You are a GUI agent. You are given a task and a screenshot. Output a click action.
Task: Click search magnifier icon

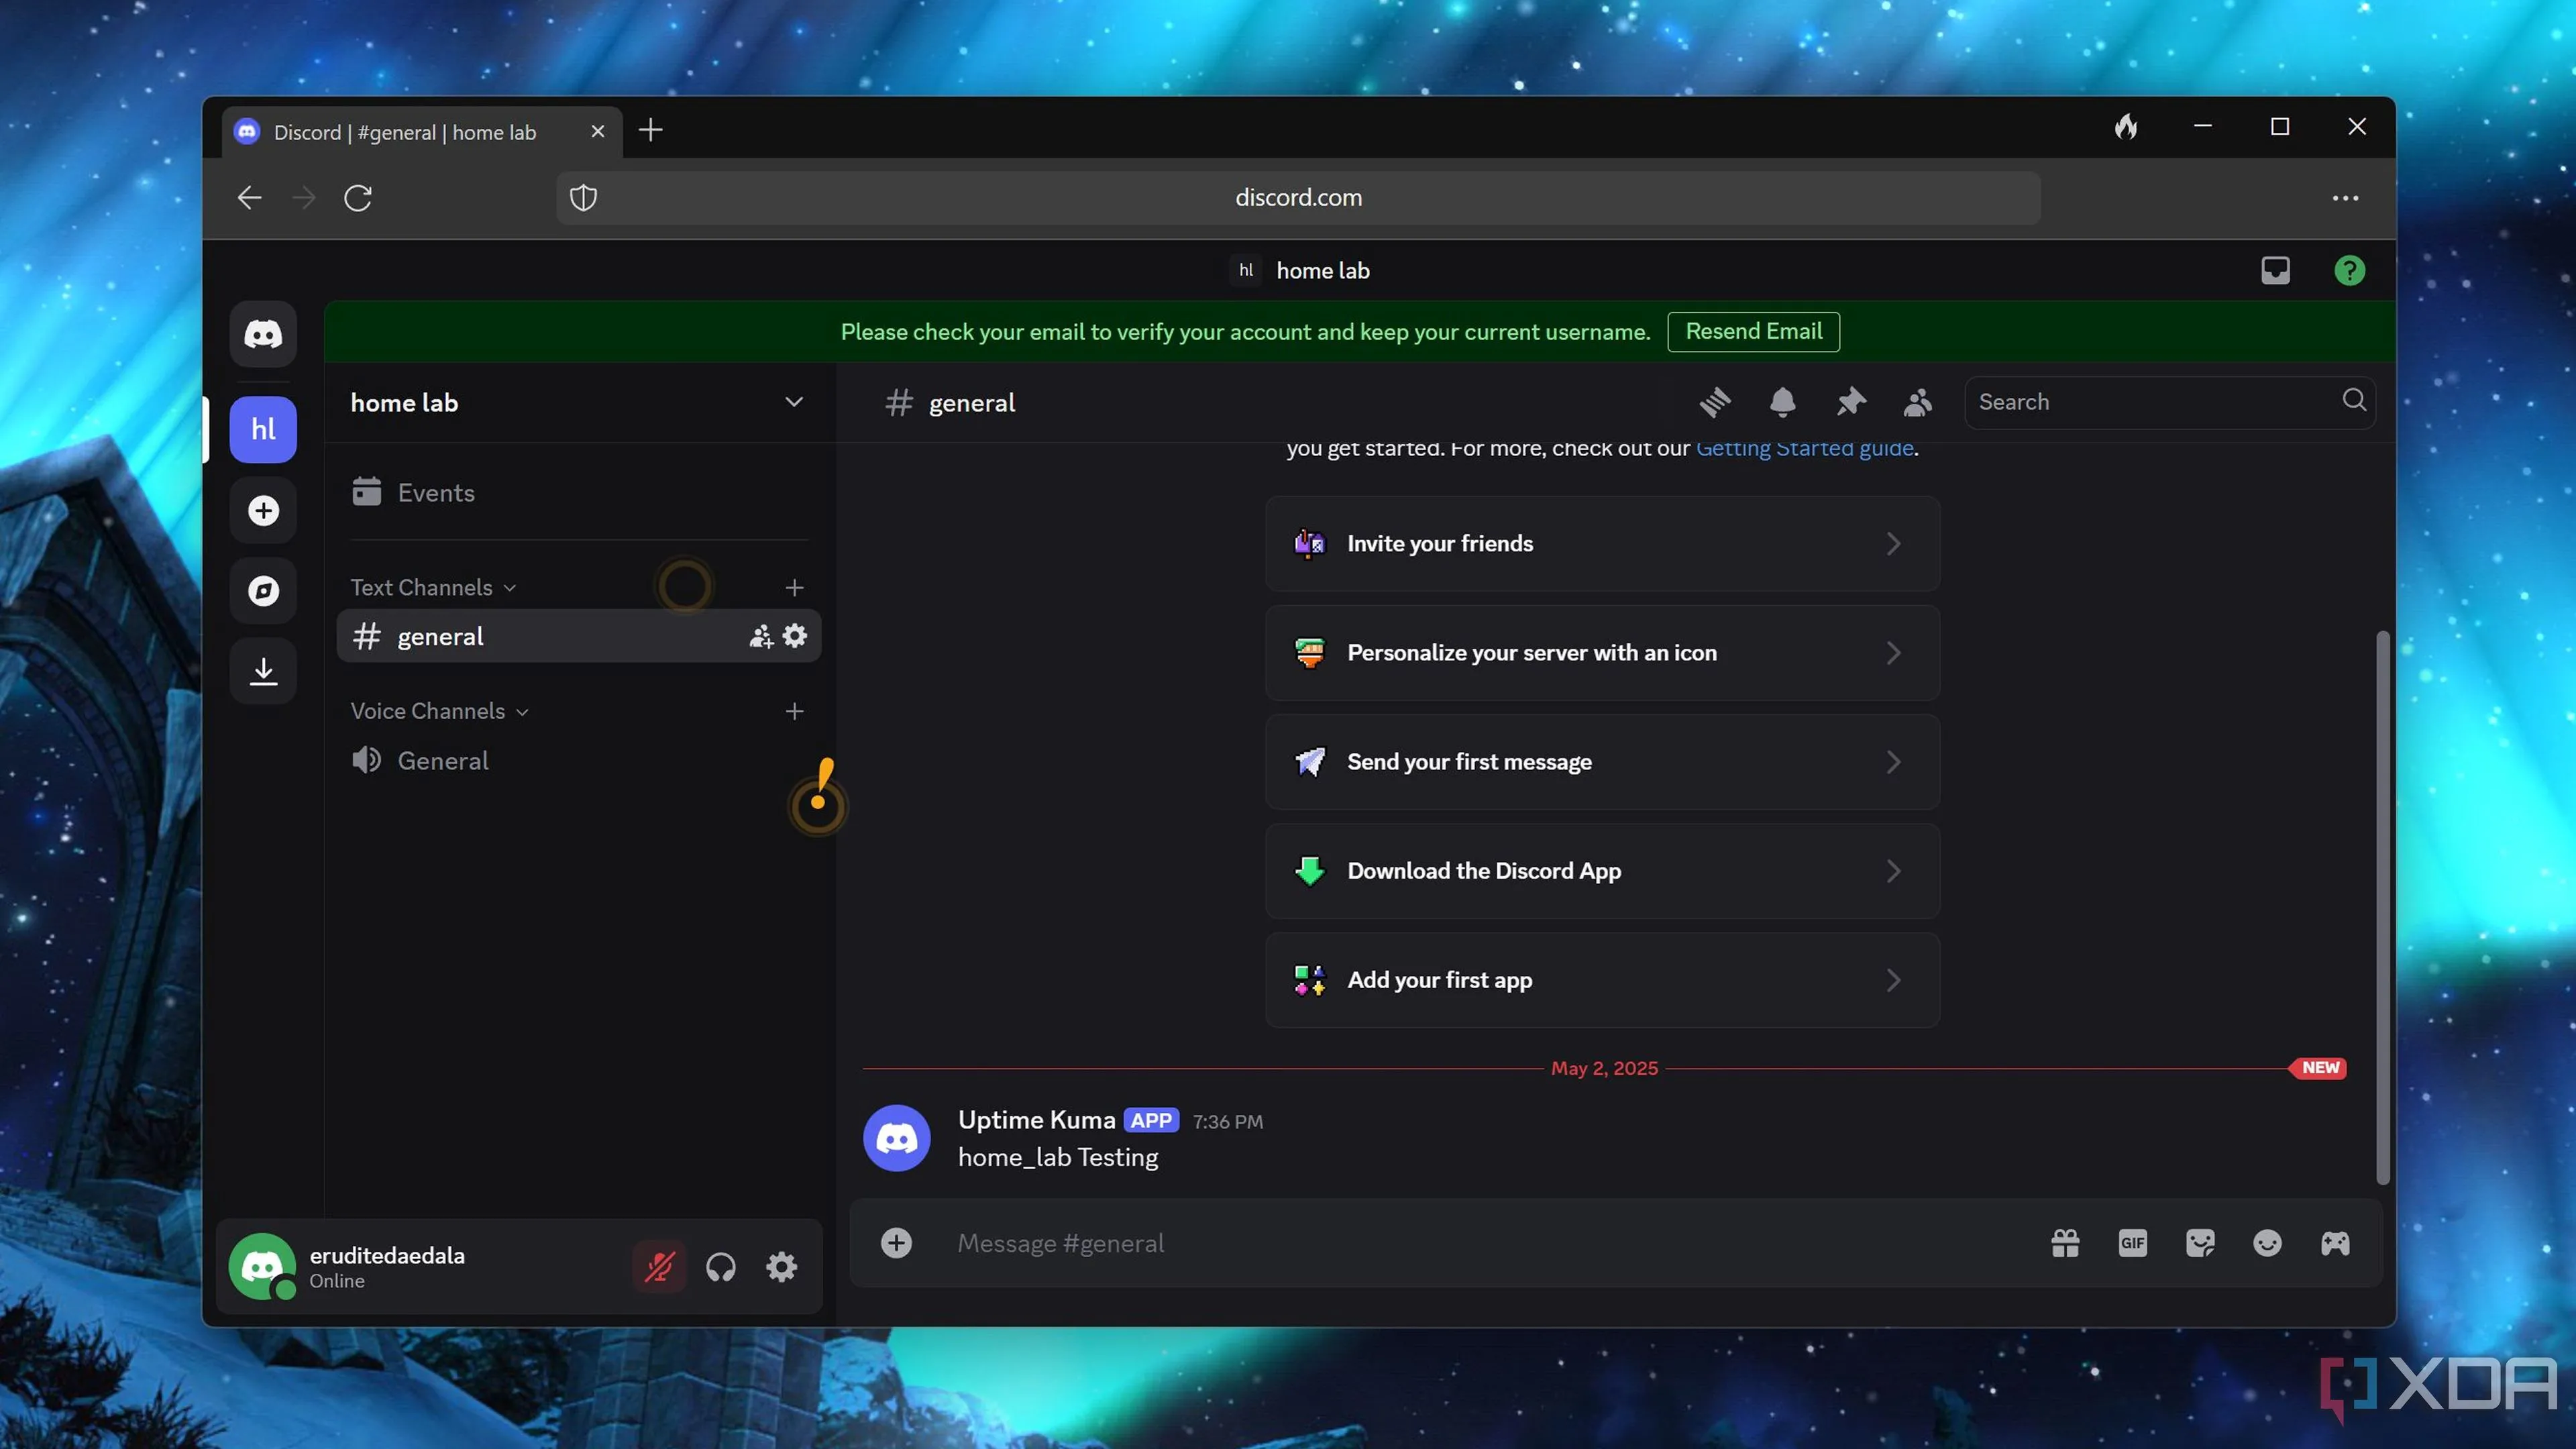pyautogui.click(x=2354, y=400)
